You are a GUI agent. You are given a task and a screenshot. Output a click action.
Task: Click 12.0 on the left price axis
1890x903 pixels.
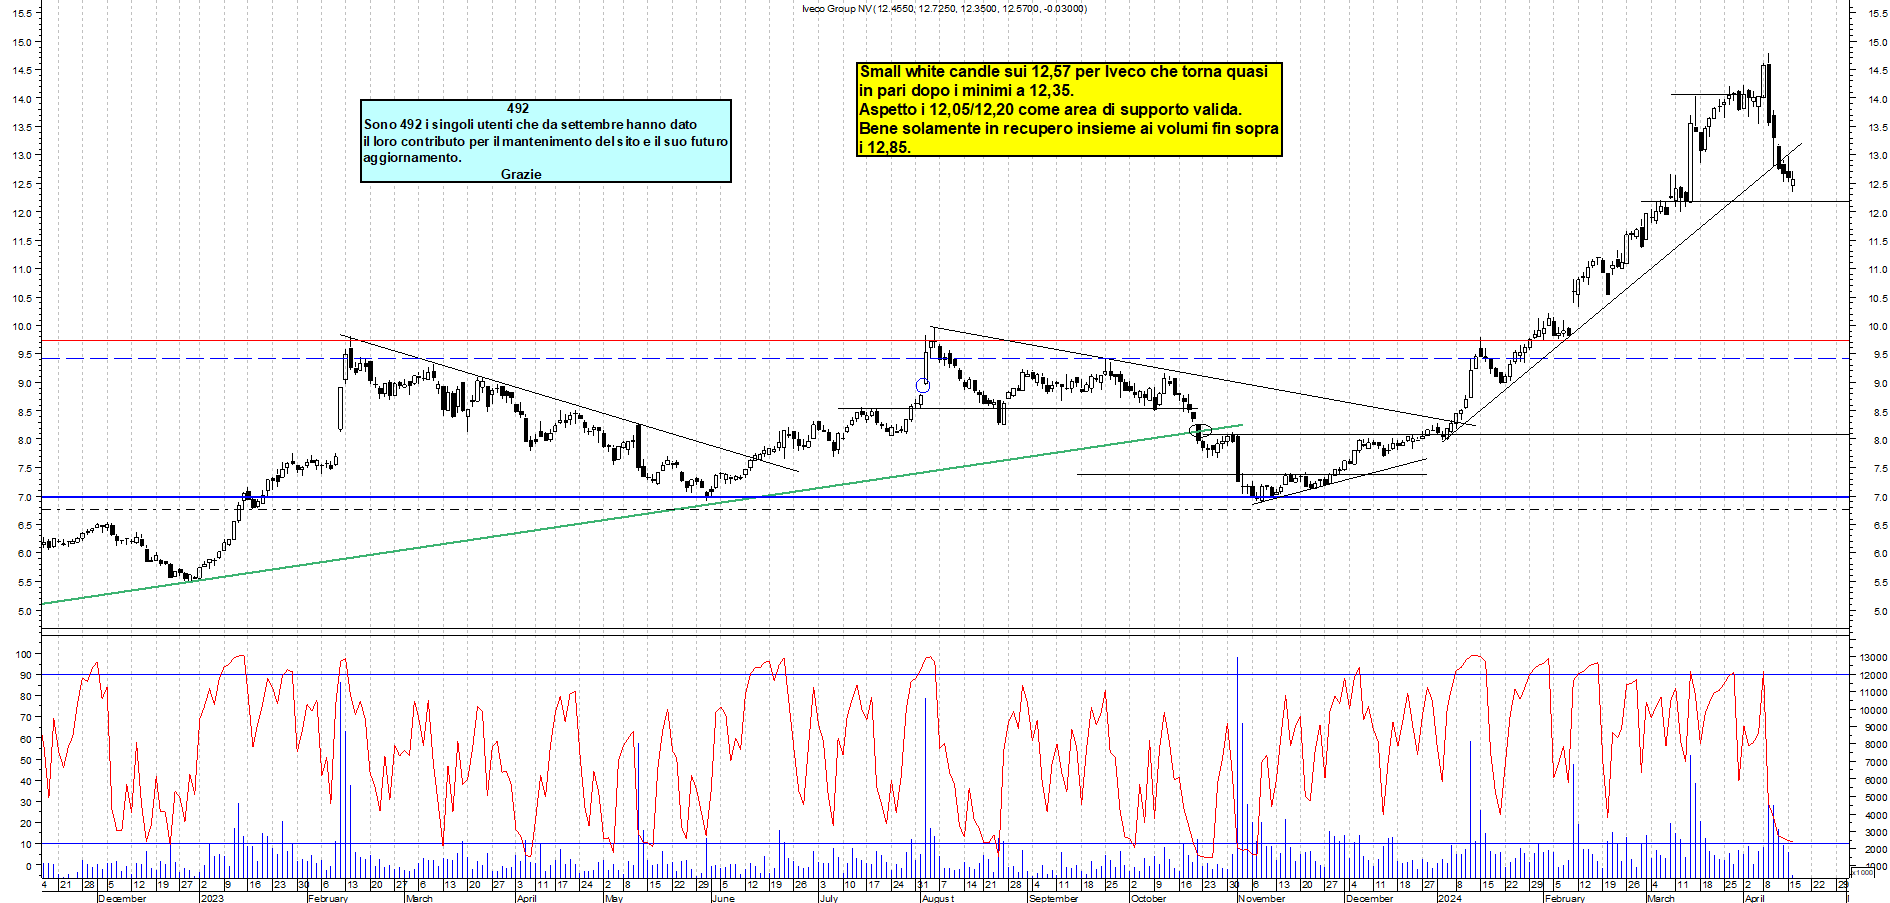point(23,213)
